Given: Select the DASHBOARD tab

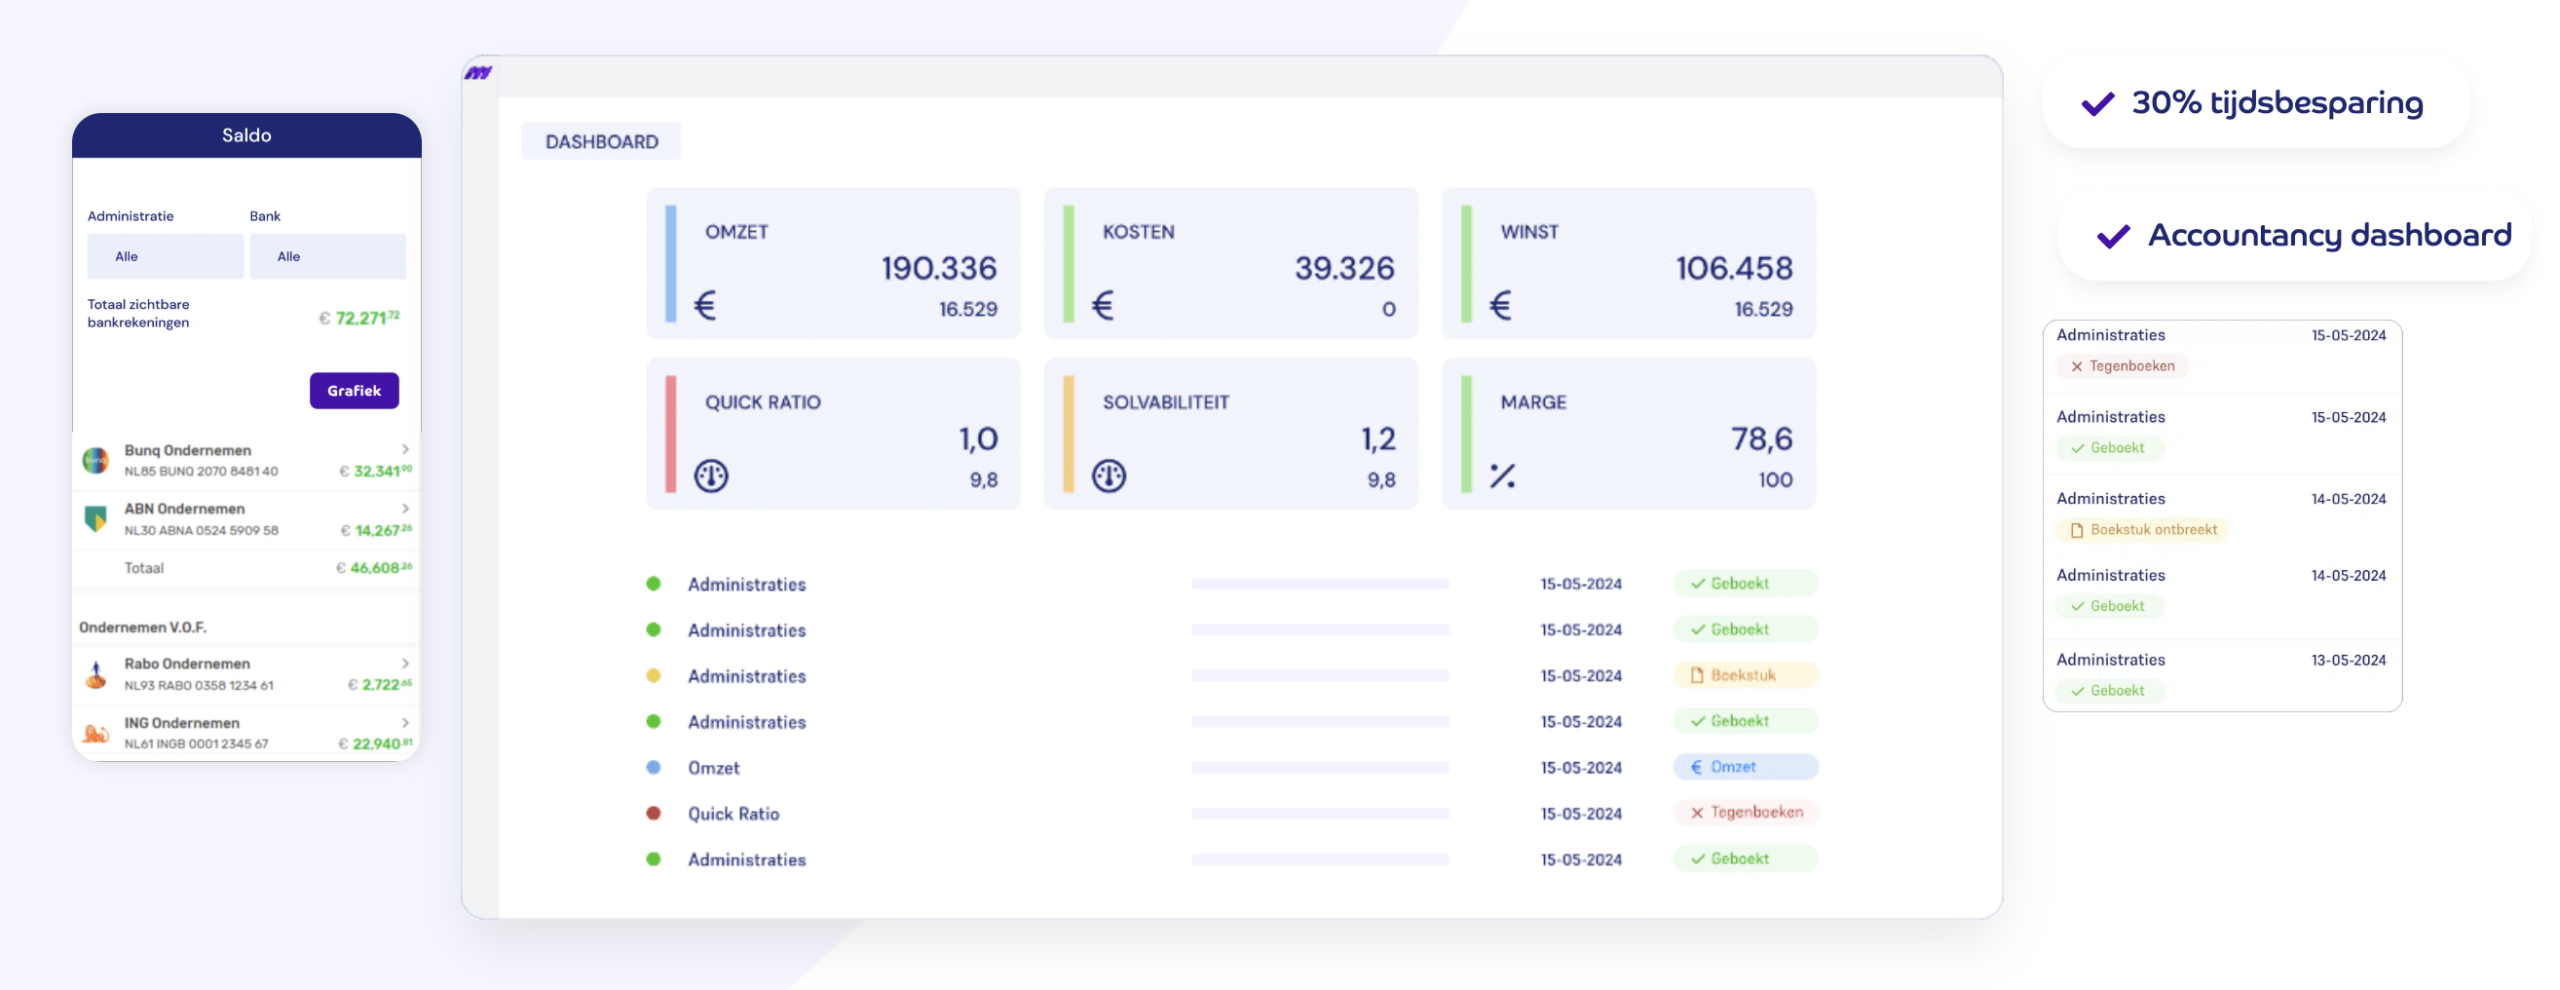Looking at the screenshot, I should pyautogui.click(x=601, y=142).
